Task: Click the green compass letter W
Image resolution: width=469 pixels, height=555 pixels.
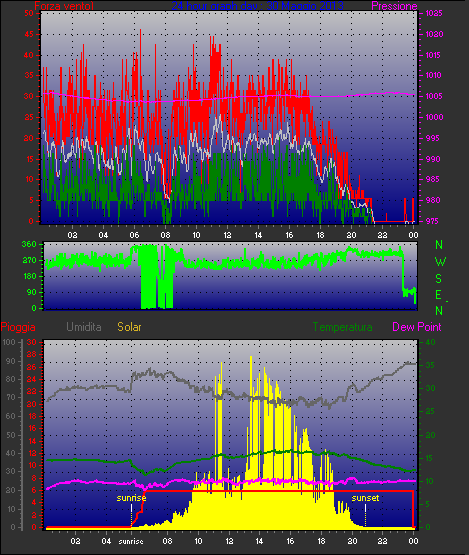Action: 440,262
